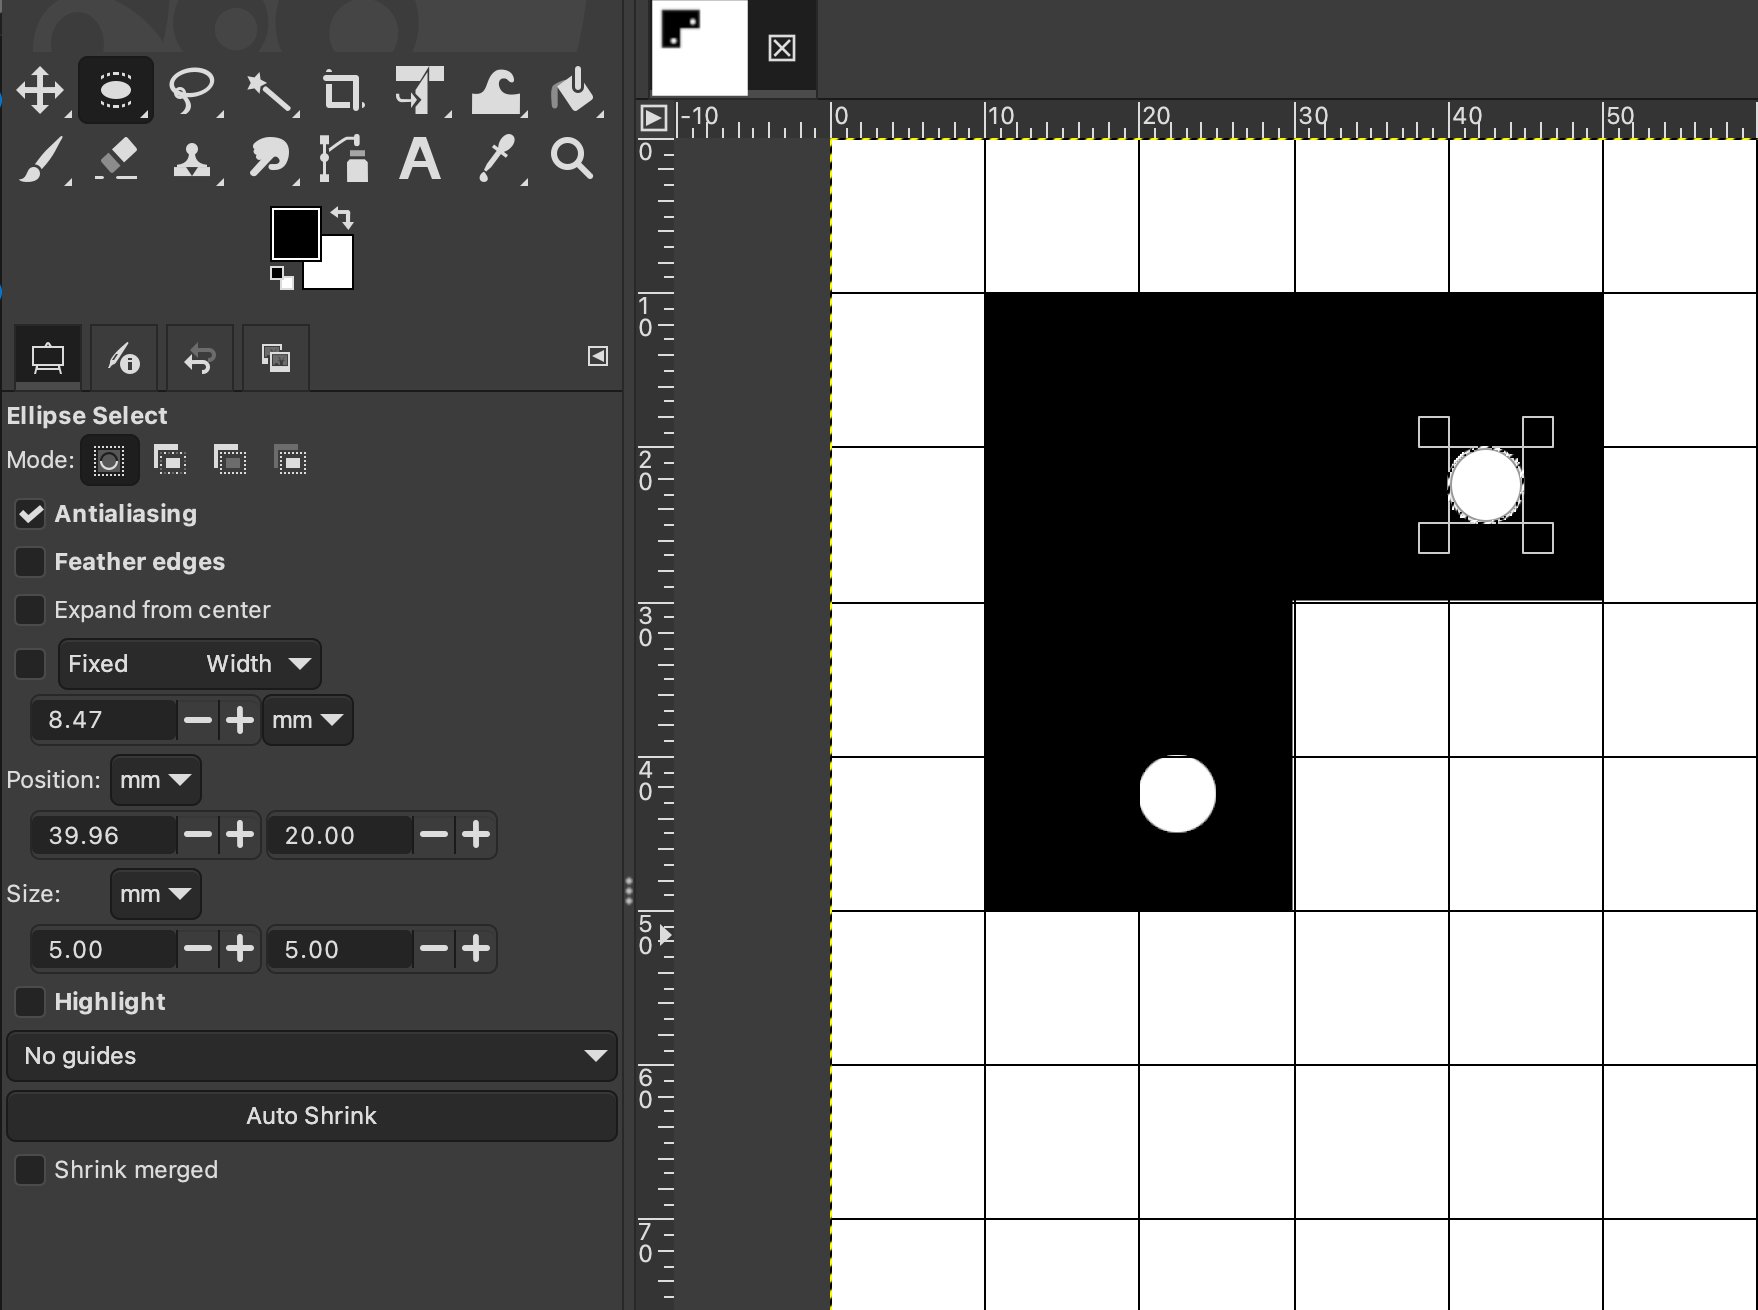Click the fixed width field showing 8.47
The height and width of the screenshot is (1310, 1758).
click(104, 720)
